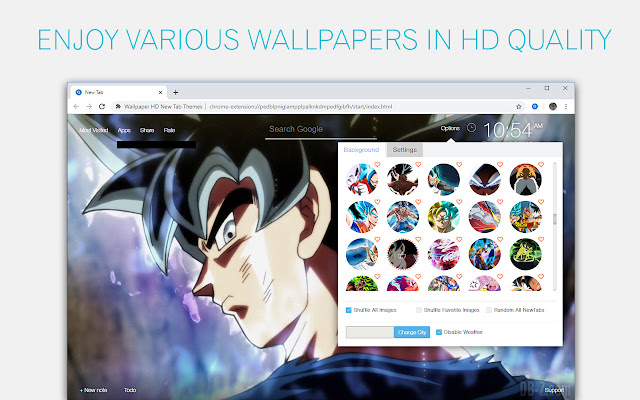Click the wallpaper list scrollbar handle
The height and width of the screenshot is (400, 640).
click(555, 219)
